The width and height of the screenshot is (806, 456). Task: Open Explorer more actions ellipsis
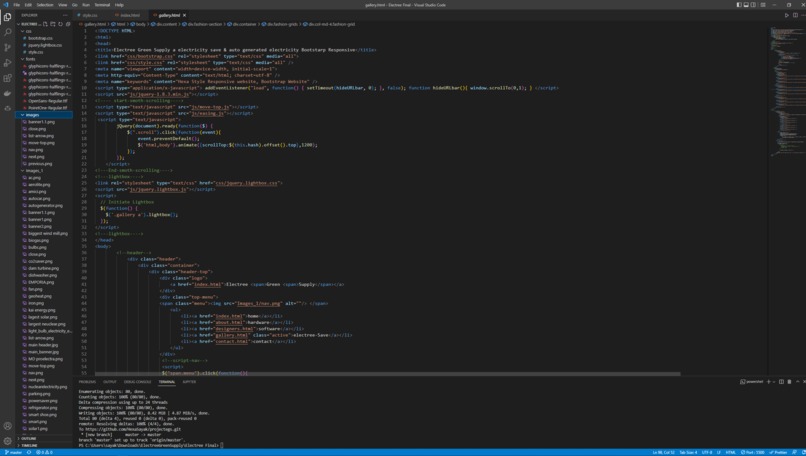click(65, 15)
